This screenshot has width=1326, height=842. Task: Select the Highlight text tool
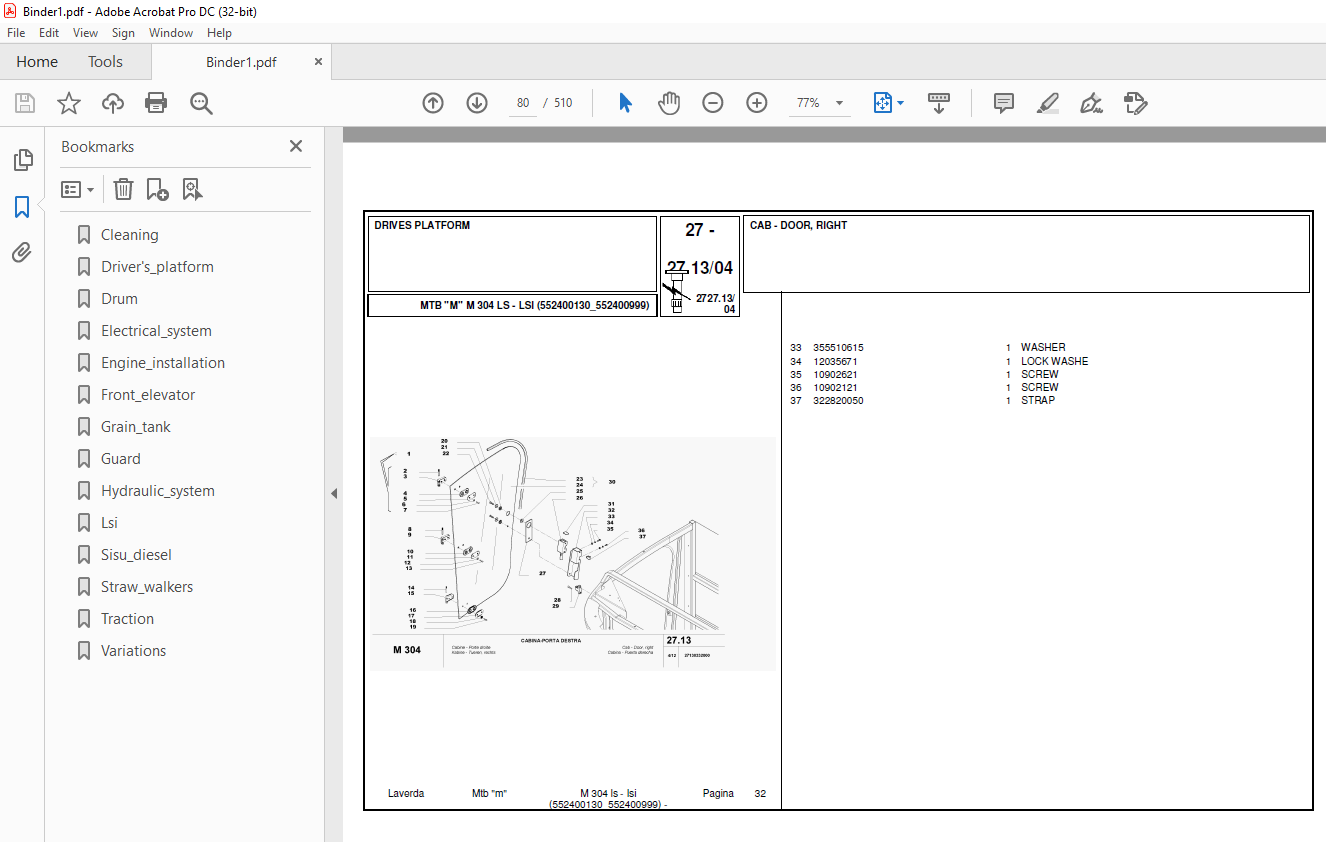pyautogui.click(x=1047, y=103)
